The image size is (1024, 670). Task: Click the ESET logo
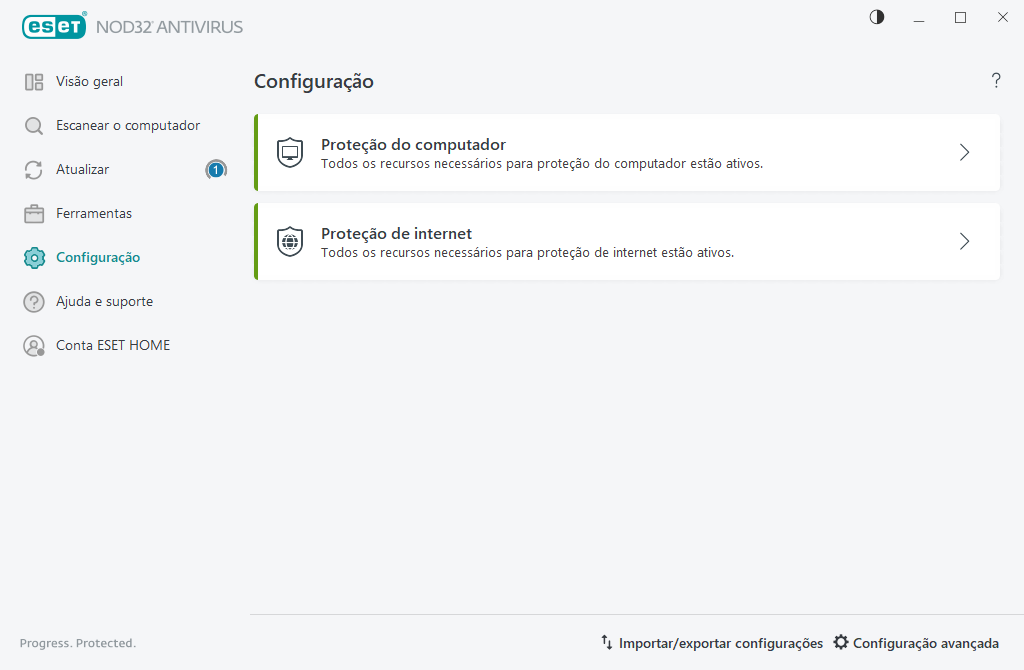point(54,26)
